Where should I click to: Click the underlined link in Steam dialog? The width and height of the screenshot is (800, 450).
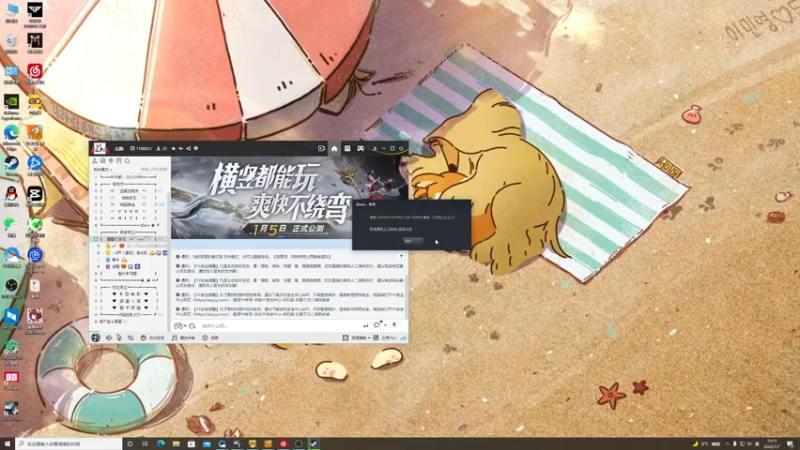tap(391, 229)
